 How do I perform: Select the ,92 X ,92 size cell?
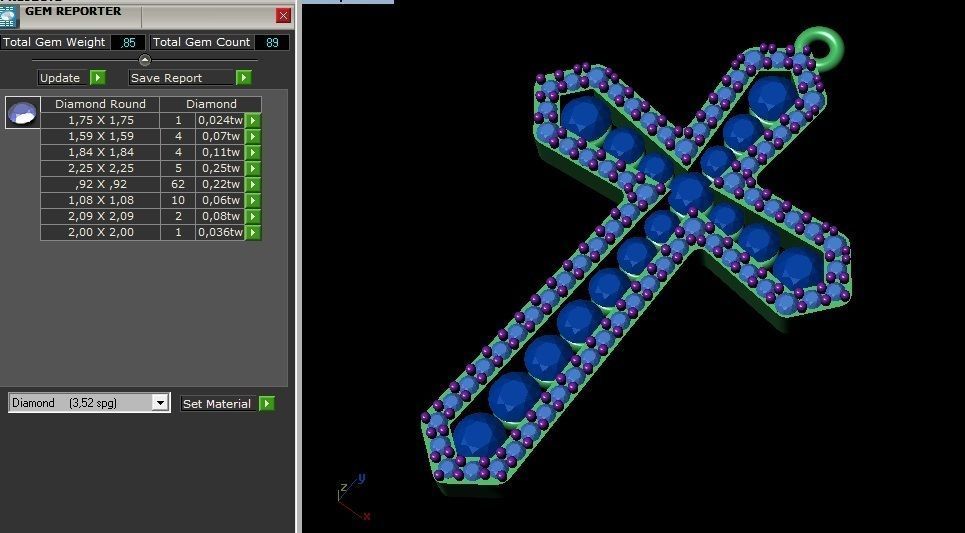tap(100, 184)
